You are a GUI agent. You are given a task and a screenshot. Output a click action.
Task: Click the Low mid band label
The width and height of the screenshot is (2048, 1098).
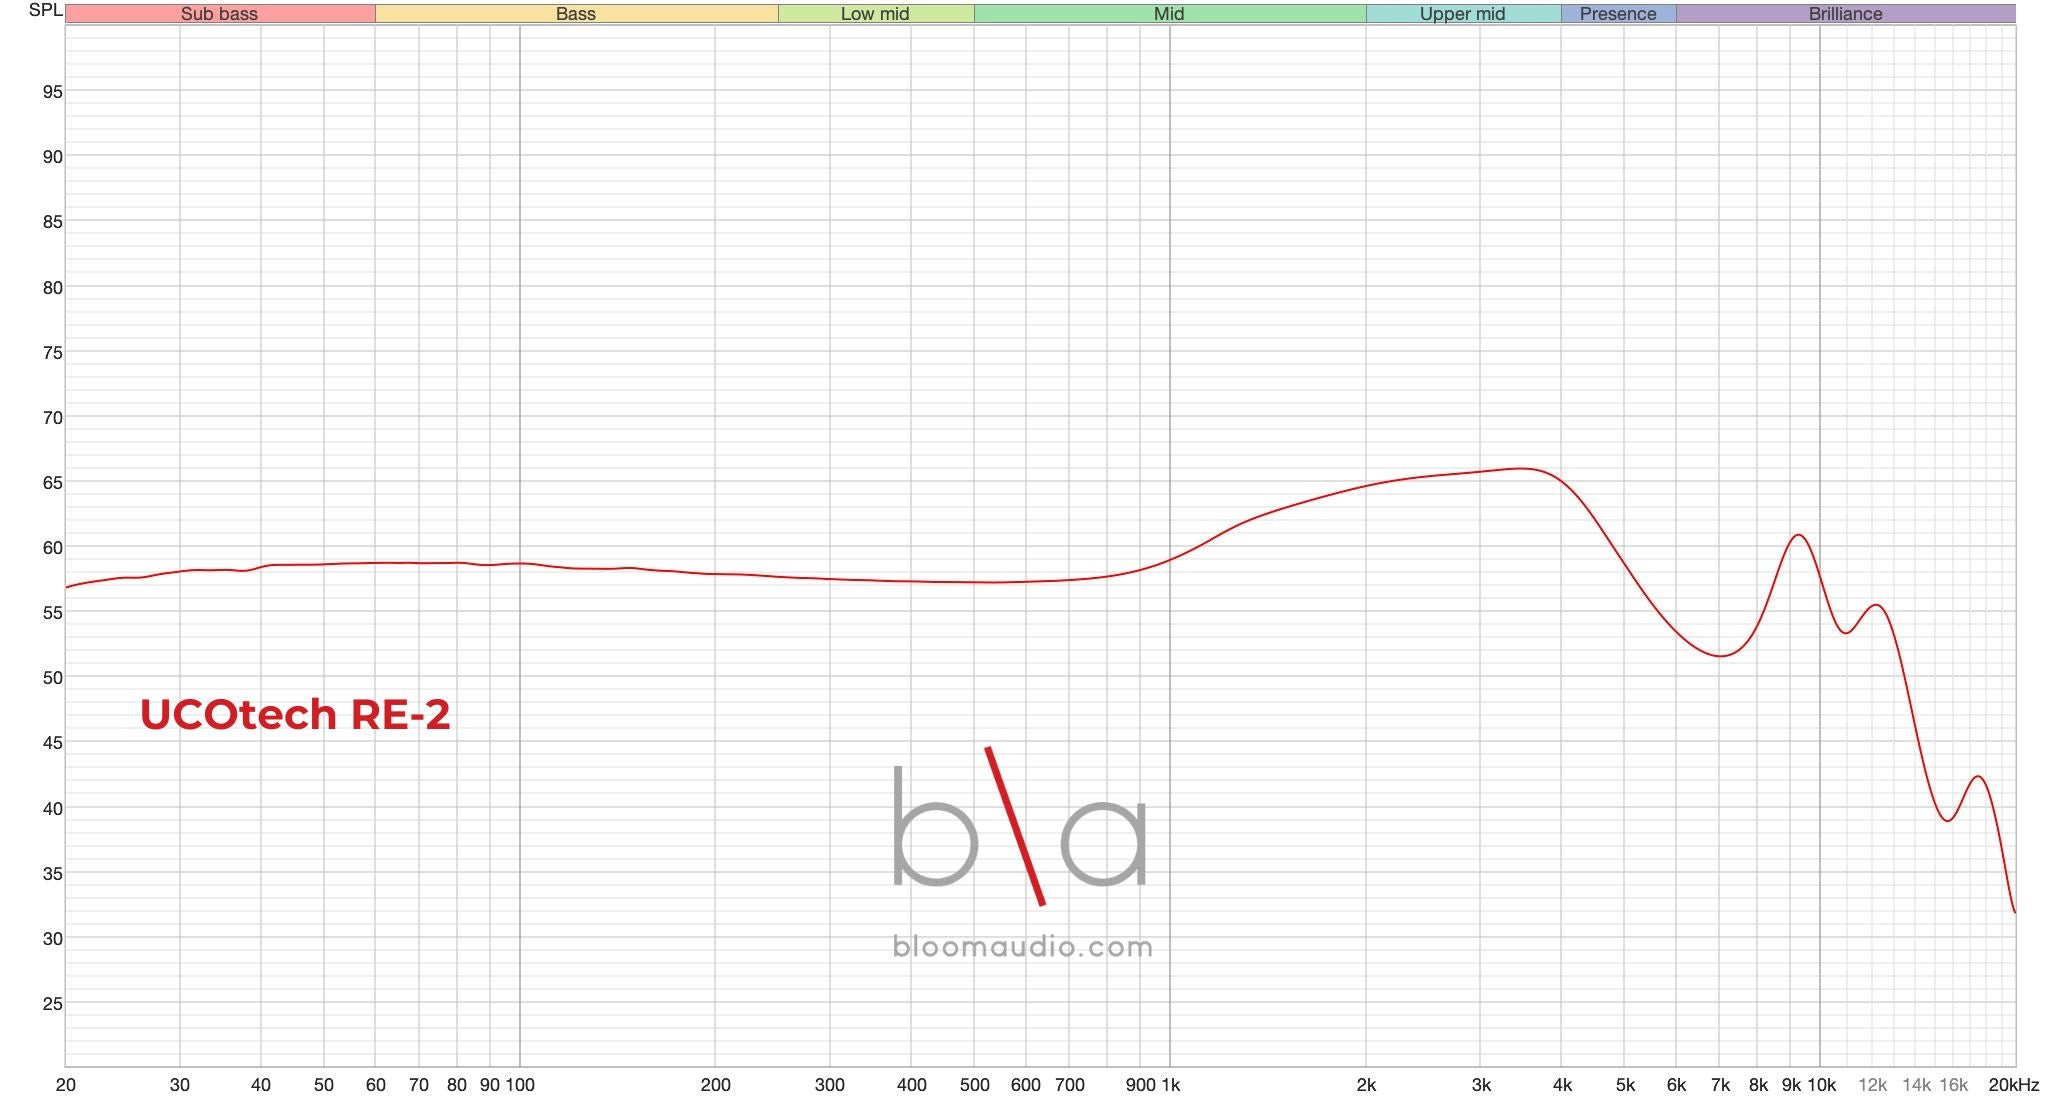[x=875, y=14]
